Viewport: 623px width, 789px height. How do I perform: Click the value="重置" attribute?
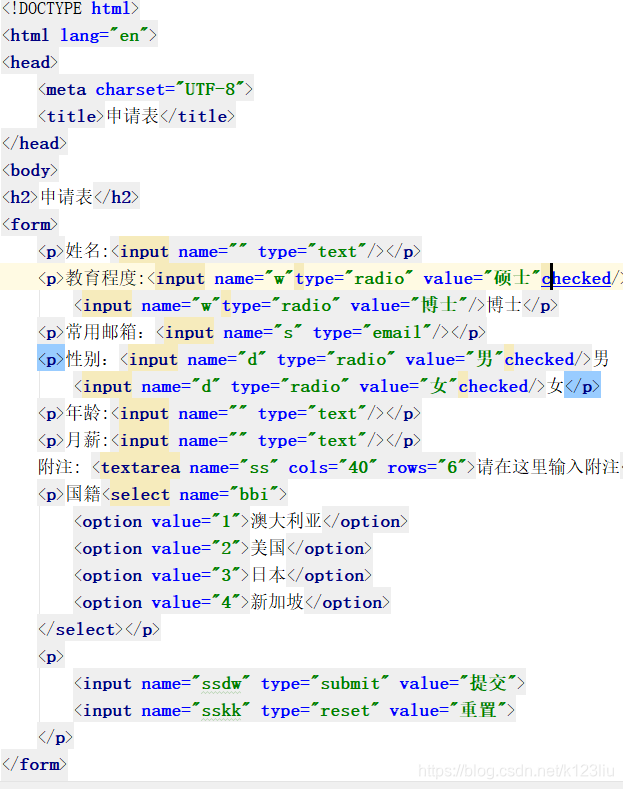447,711
